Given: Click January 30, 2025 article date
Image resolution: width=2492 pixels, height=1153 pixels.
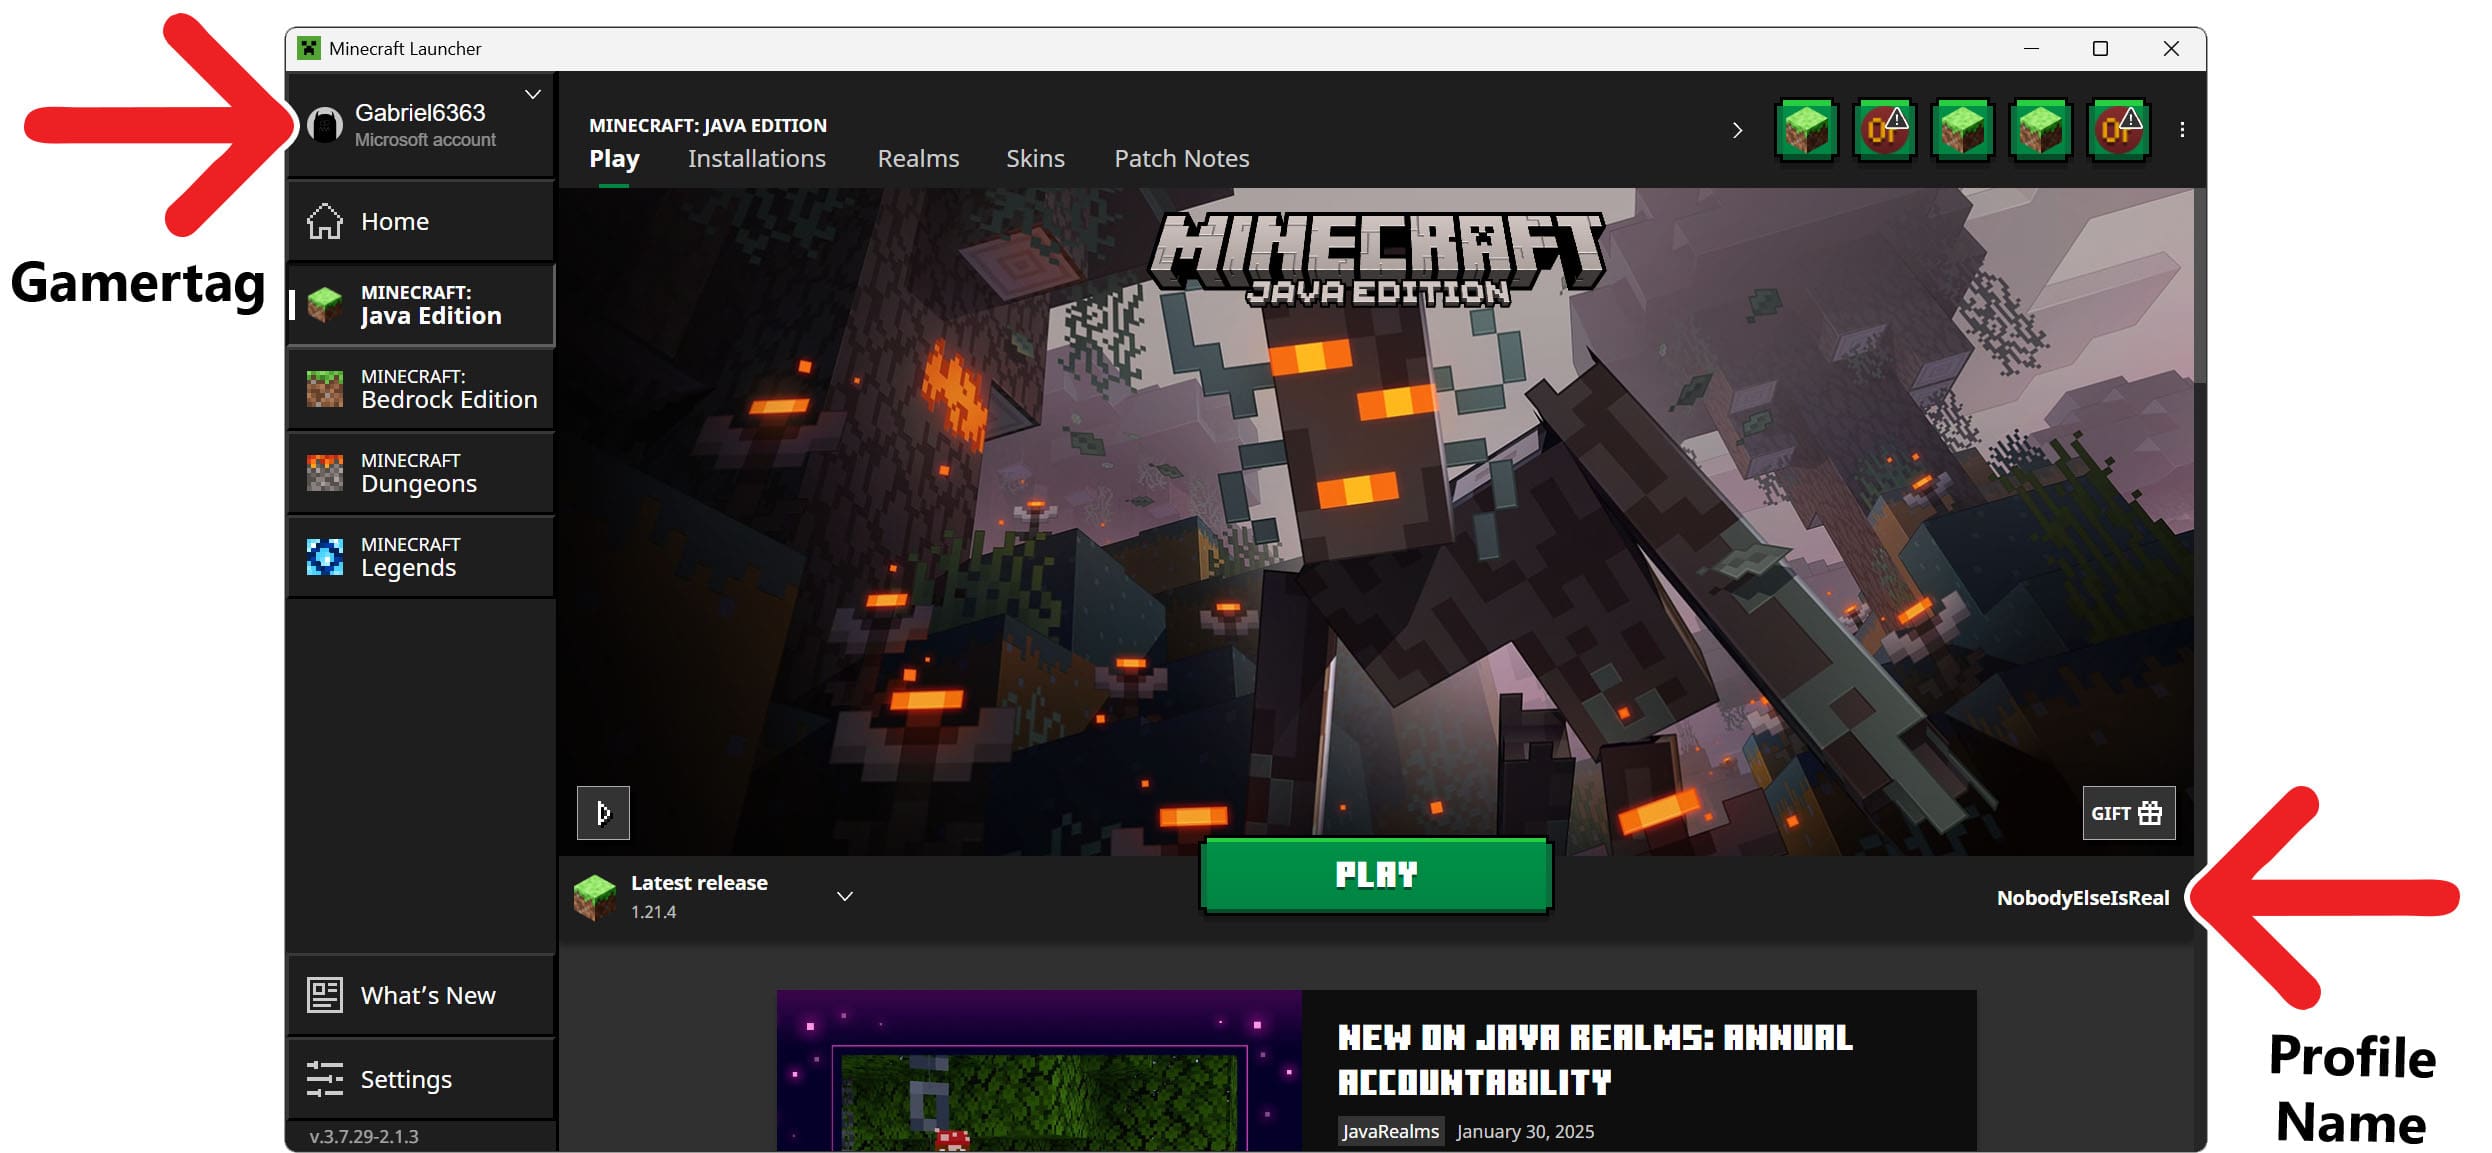Looking at the screenshot, I should pos(1525,1131).
